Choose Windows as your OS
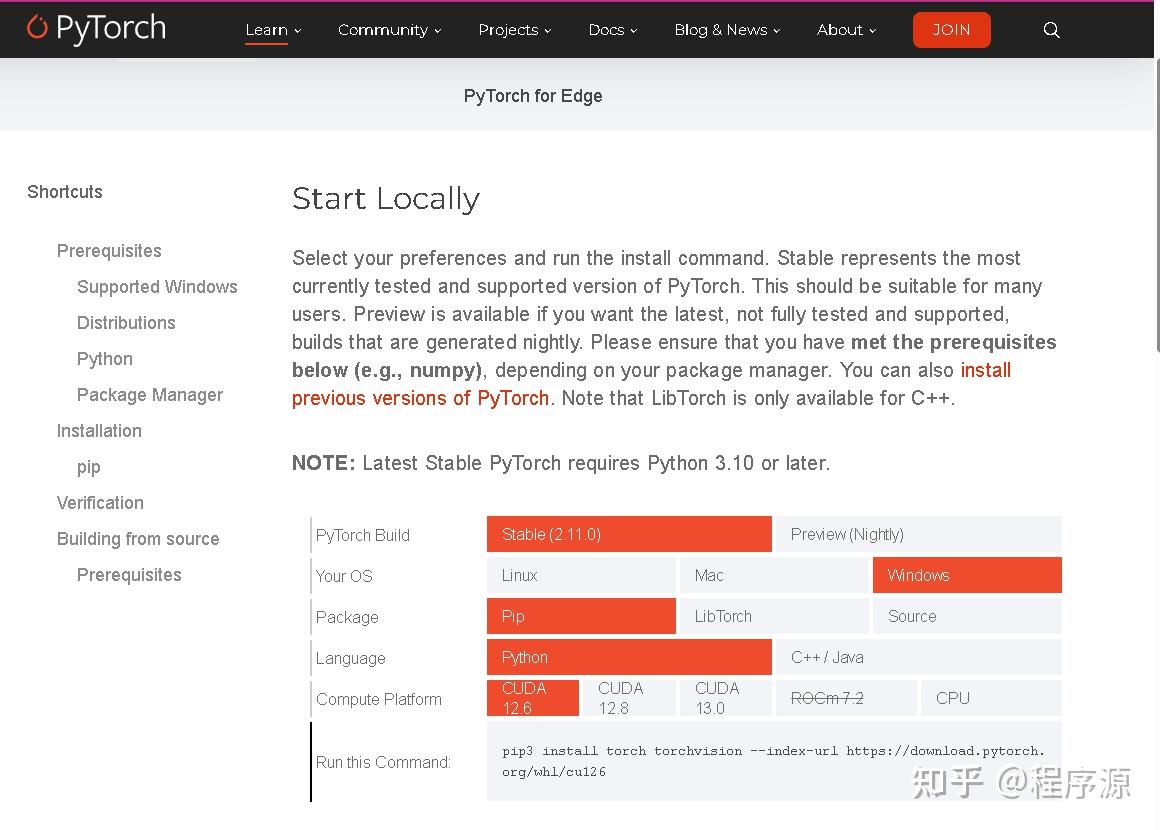1160x830 pixels. click(x=967, y=575)
